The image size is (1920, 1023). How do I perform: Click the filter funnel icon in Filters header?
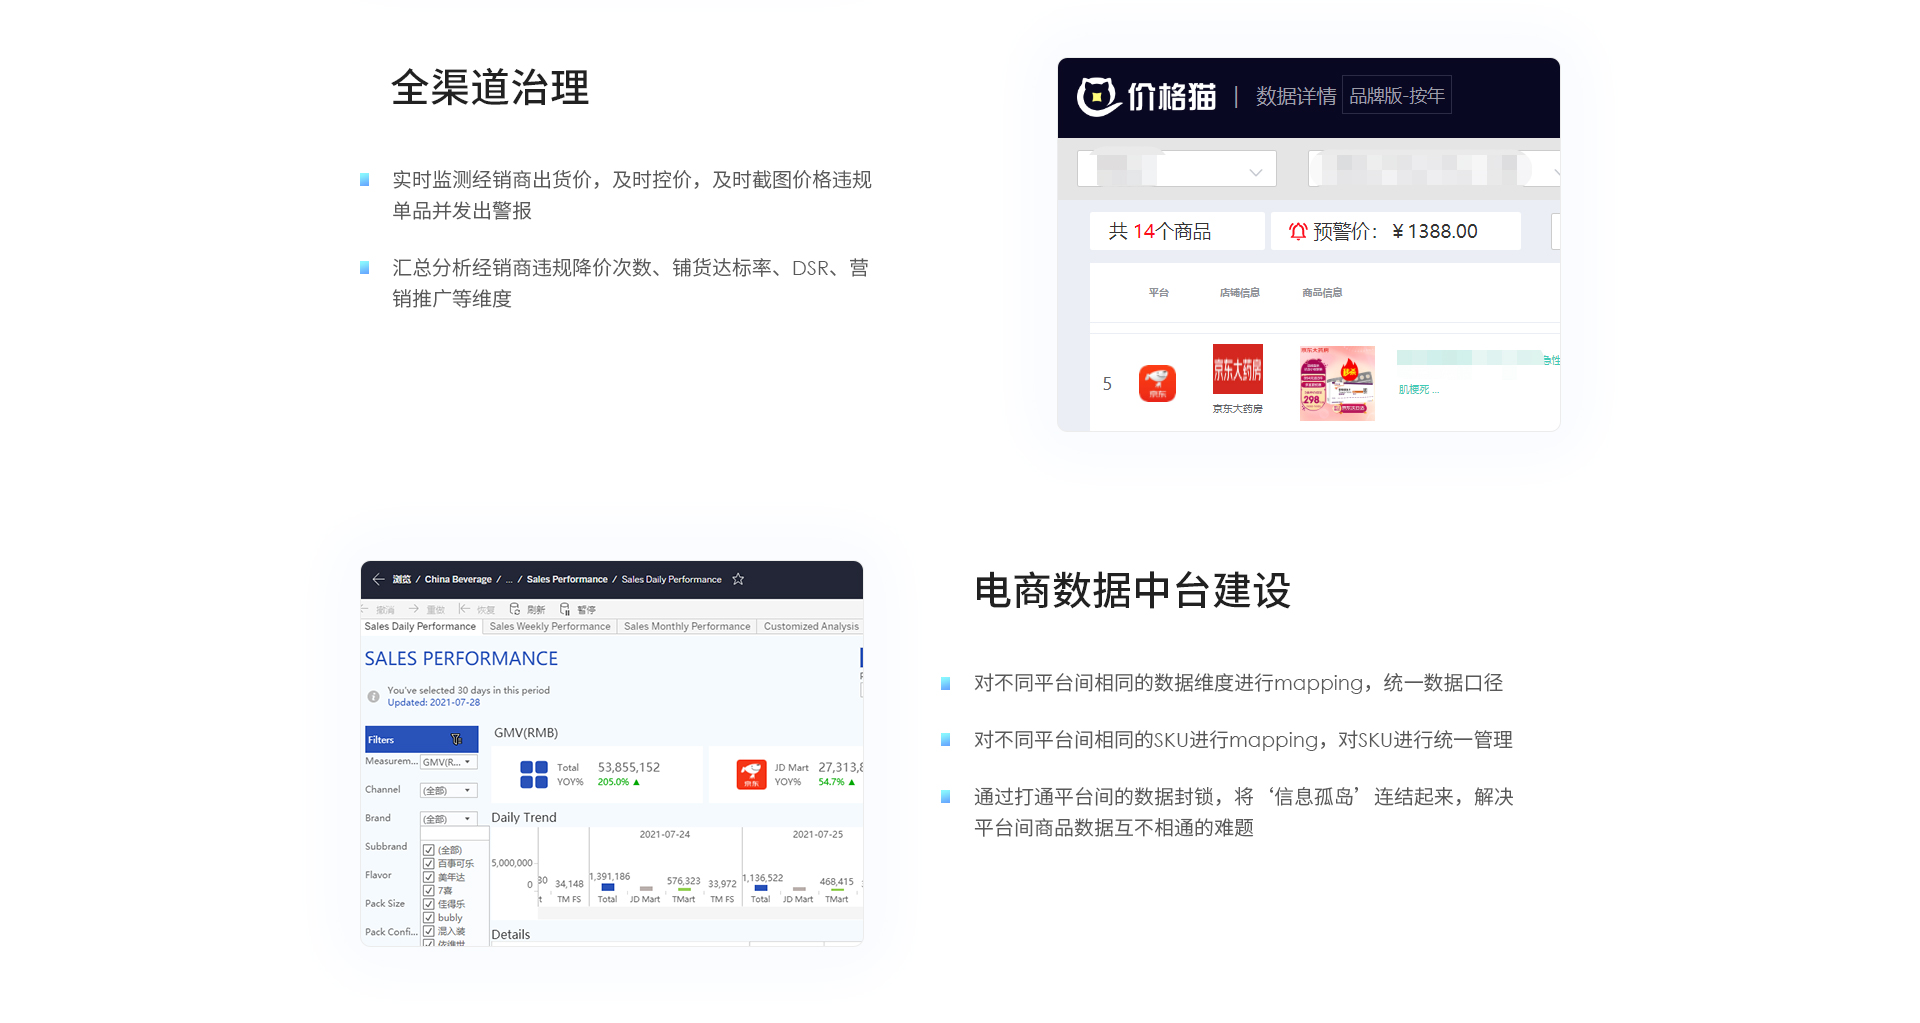tap(456, 740)
